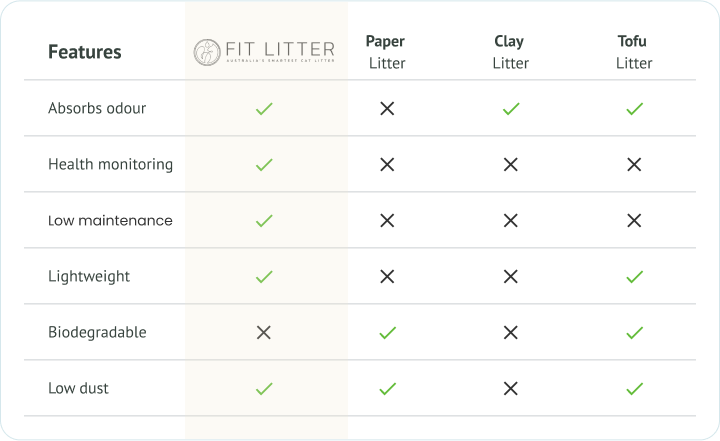The image size is (720, 441).
Task: Click Clay Litter's Low dust cross
Action: [510, 388]
